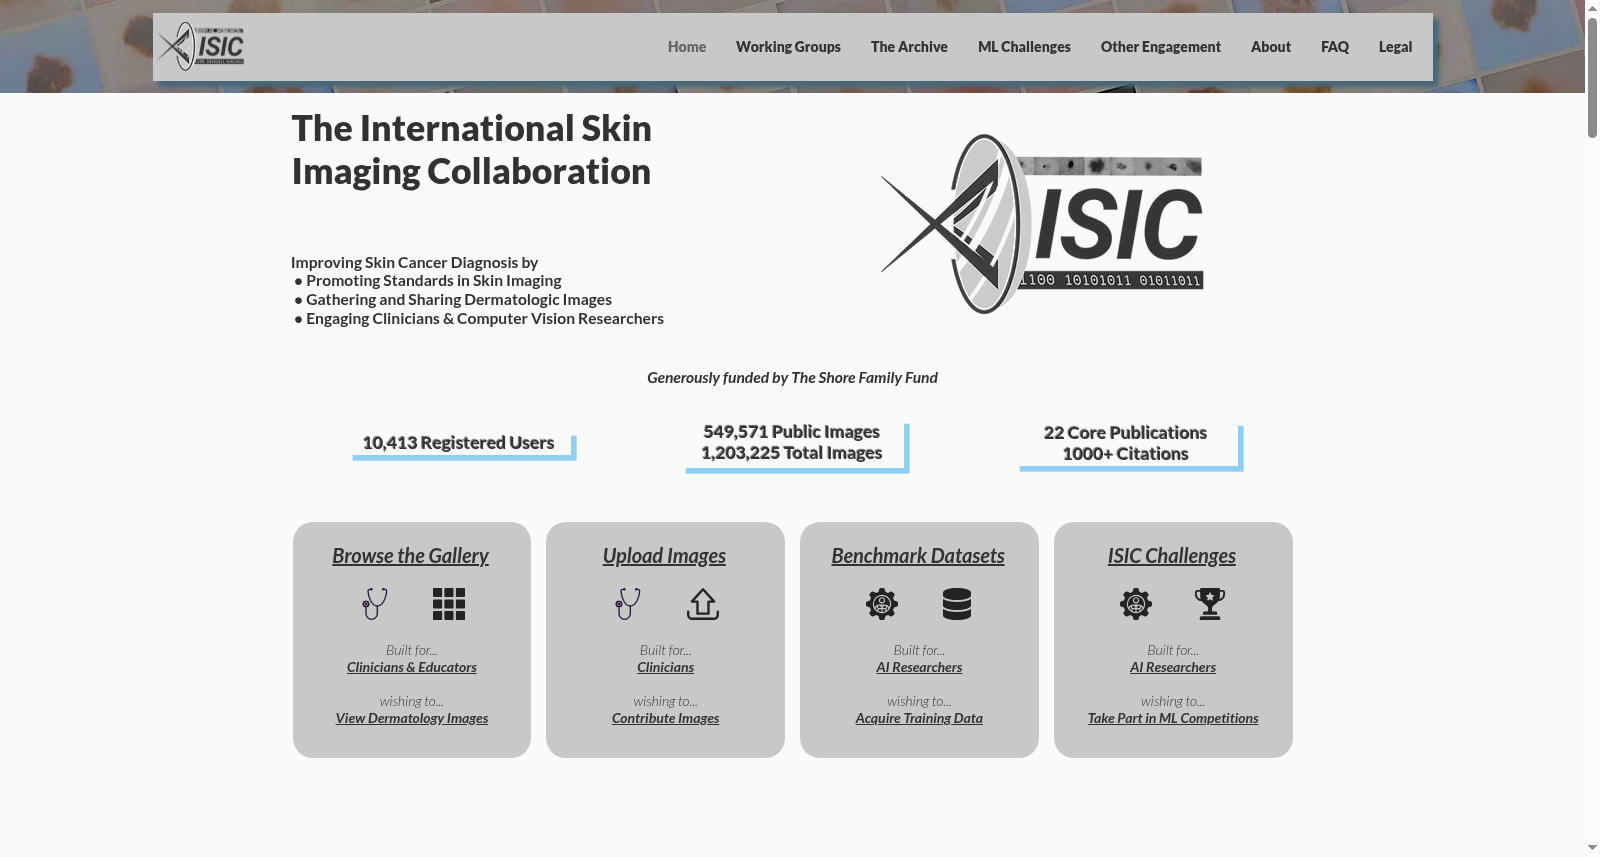This screenshot has width=1600, height=857.
Task: Open the FAQ page
Action: click(1335, 47)
